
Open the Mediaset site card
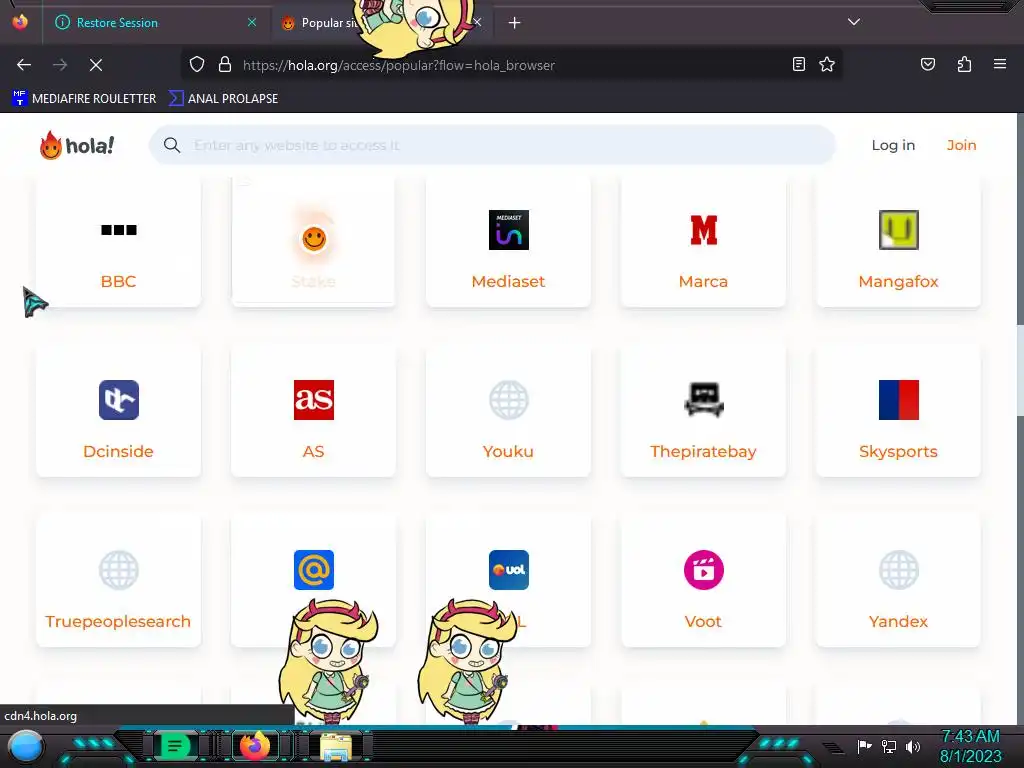[508, 242]
